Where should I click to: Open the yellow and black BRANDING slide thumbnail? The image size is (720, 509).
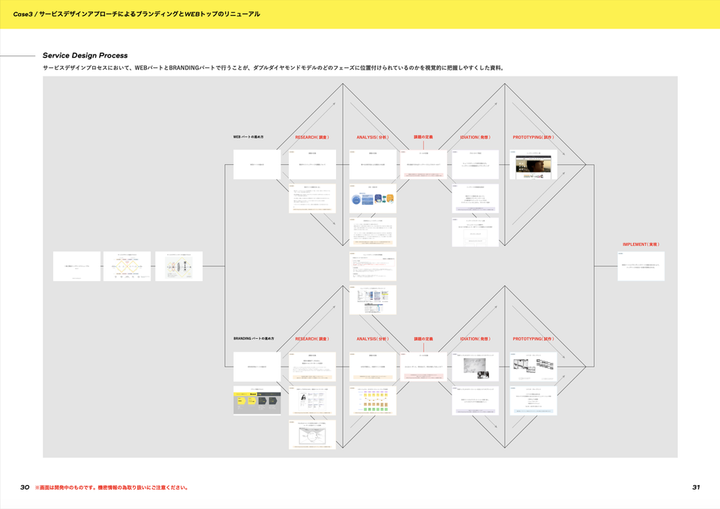pos(257,401)
